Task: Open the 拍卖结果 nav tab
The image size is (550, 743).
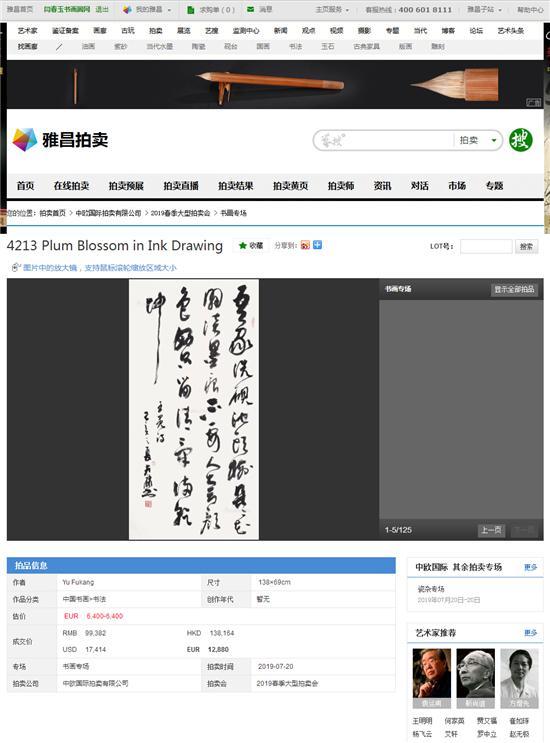Action: tap(236, 186)
